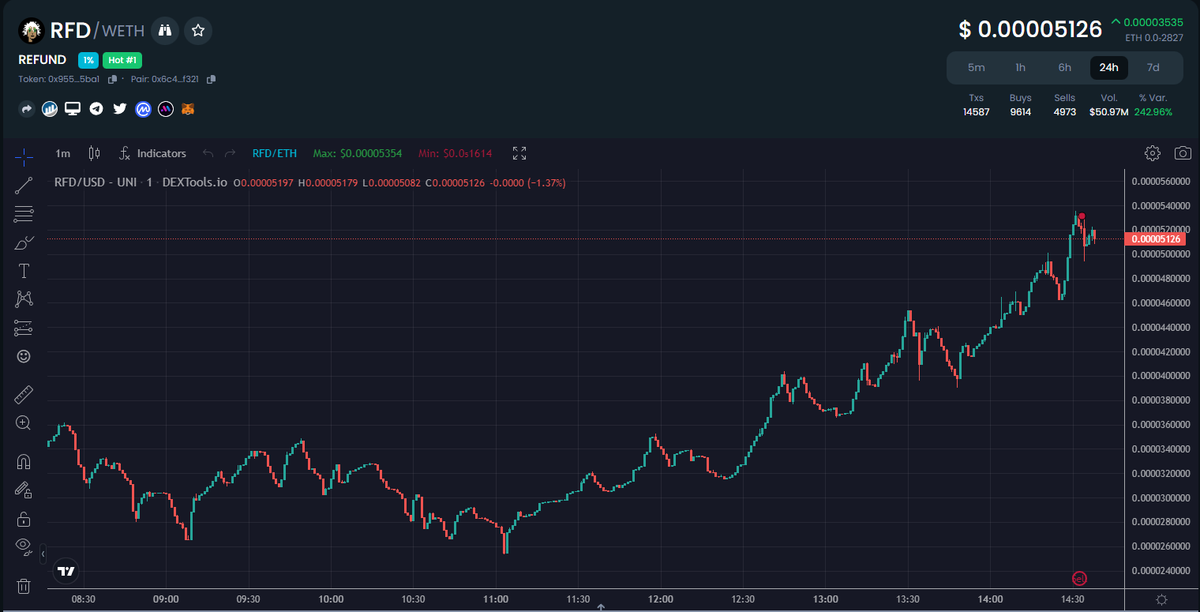Toggle stay-in-drawing-mode pencil lock

(24, 490)
